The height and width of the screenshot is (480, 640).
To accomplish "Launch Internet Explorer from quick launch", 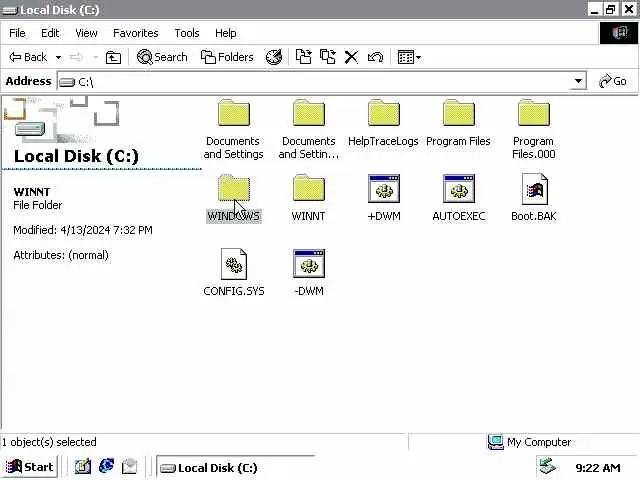I will tap(107, 466).
